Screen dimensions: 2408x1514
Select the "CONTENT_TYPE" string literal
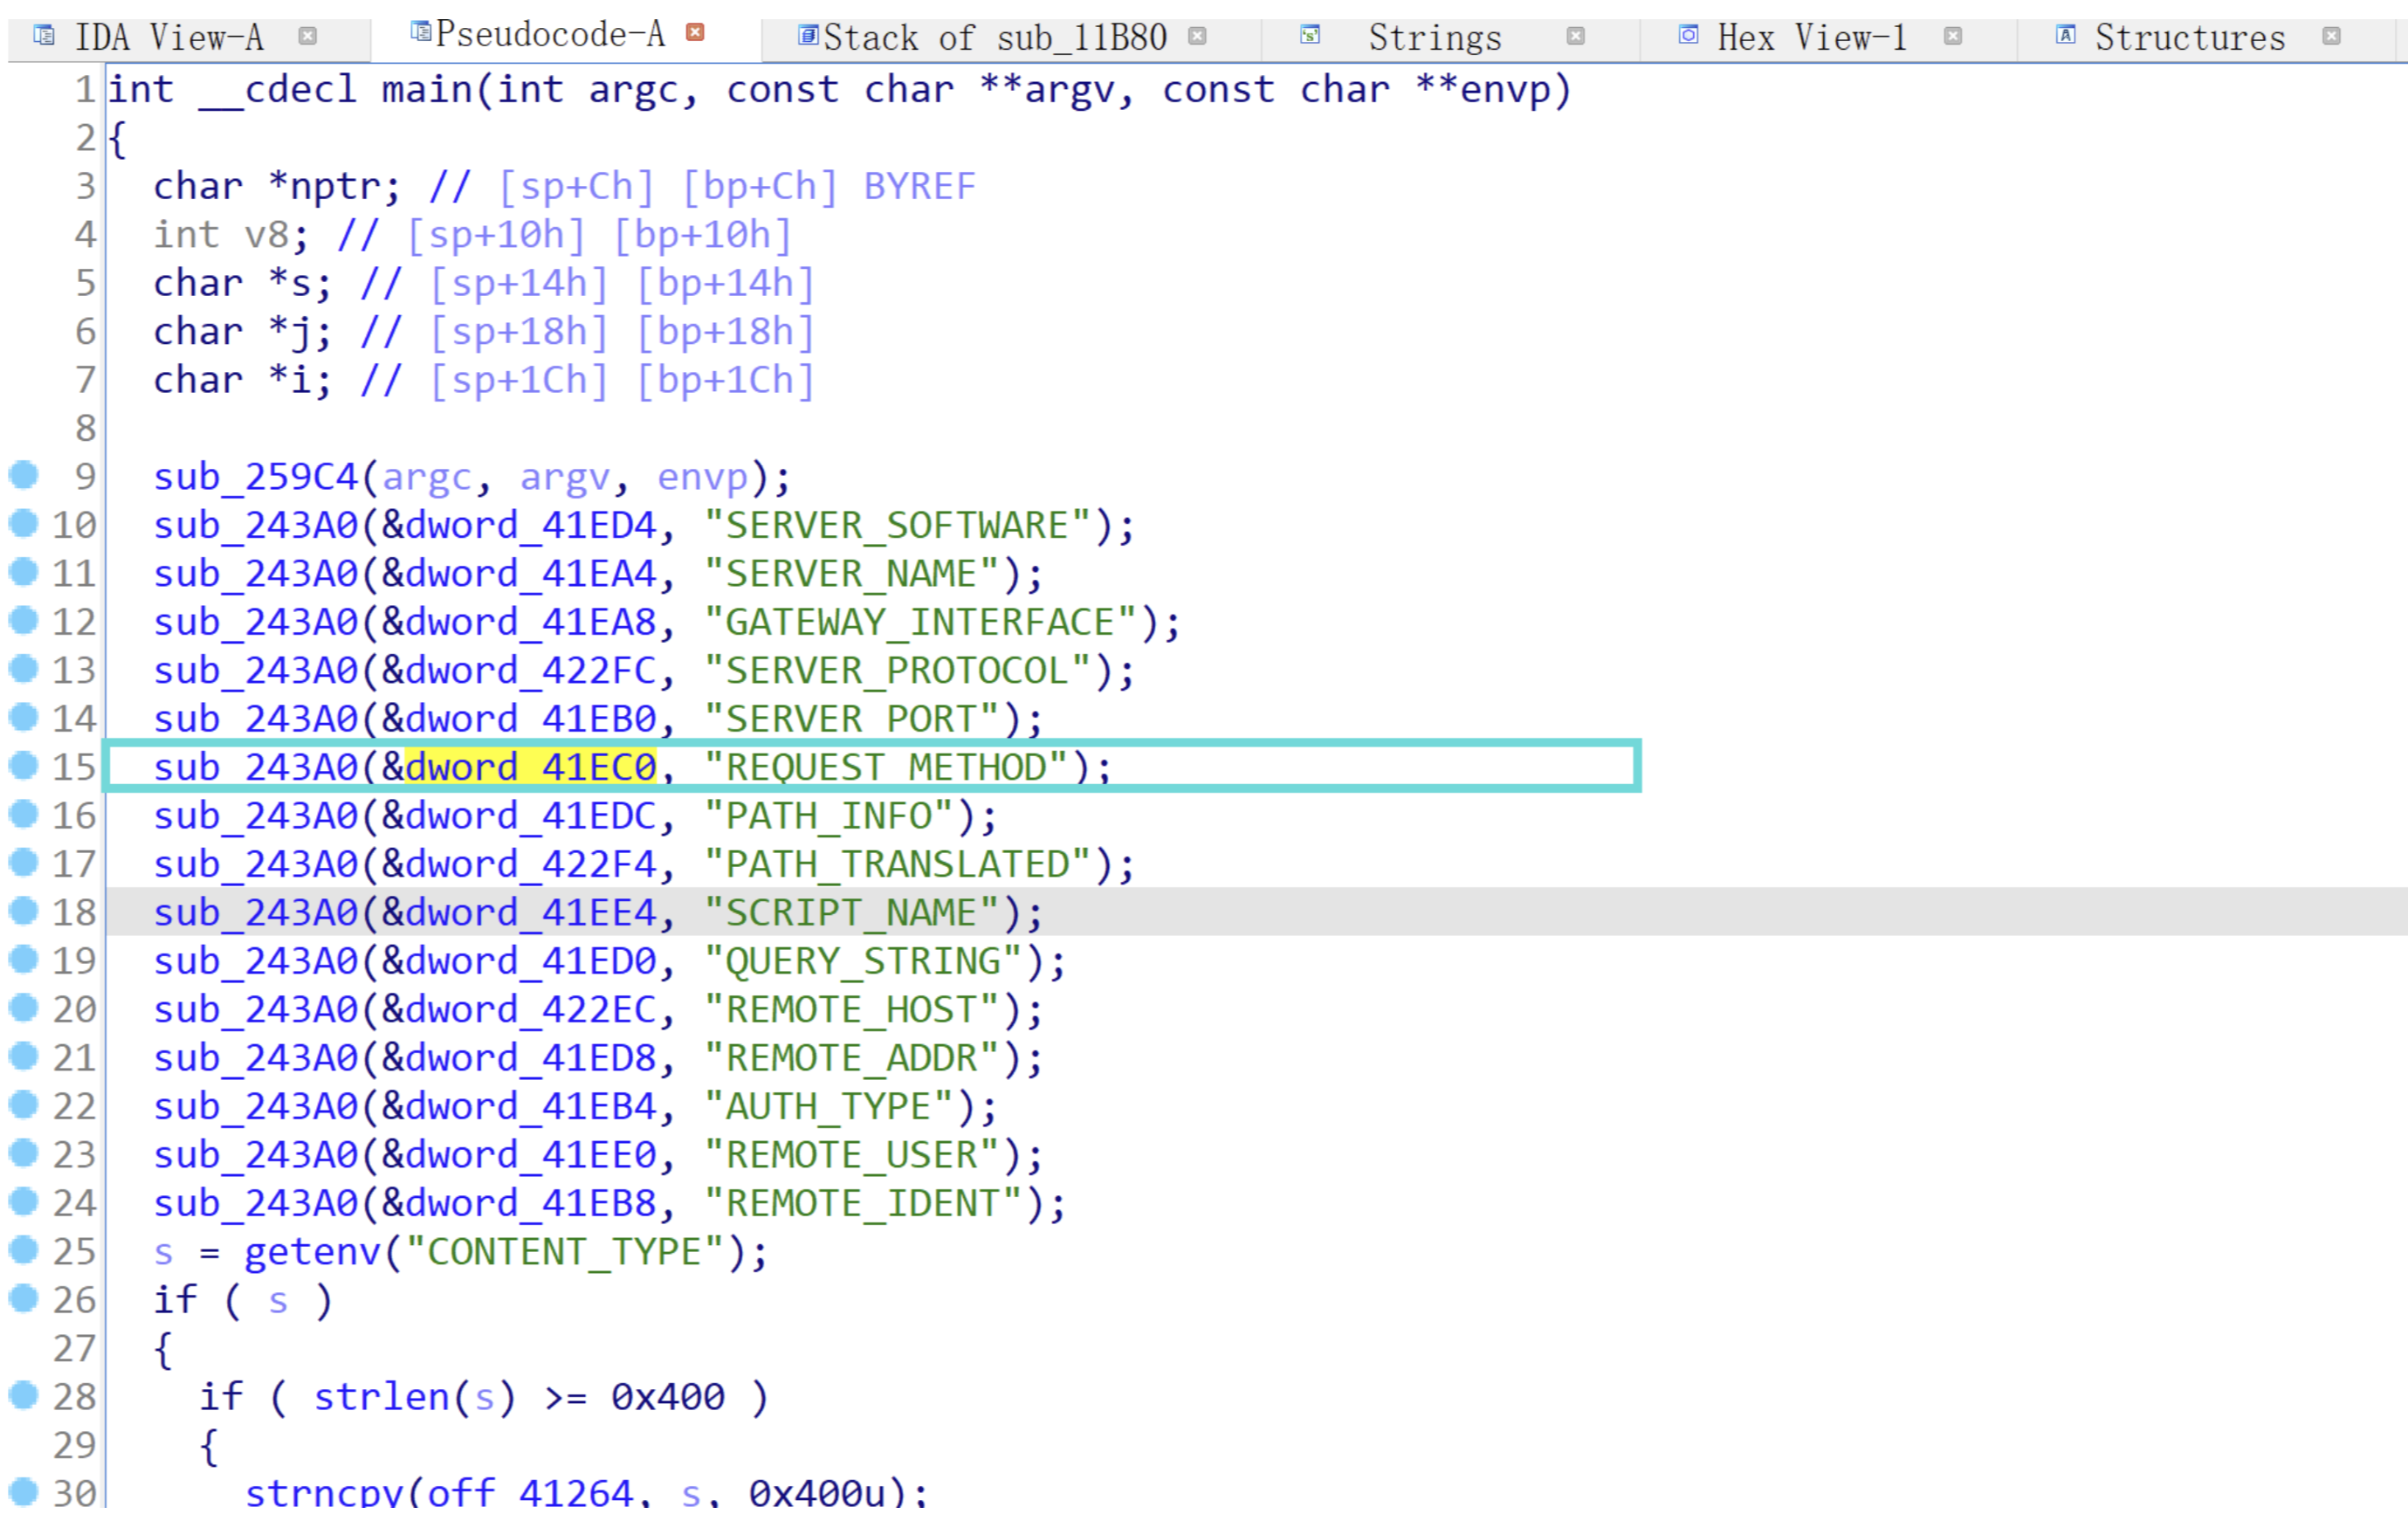[566, 1252]
